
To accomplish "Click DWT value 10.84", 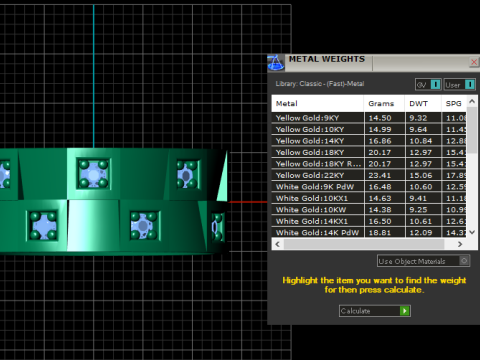I will coord(421,141).
